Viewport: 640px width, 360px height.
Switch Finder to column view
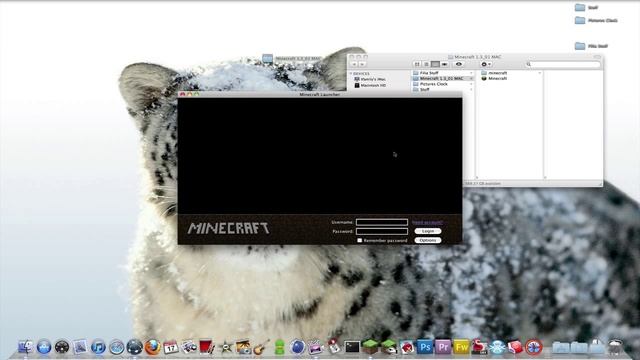click(435, 64)
